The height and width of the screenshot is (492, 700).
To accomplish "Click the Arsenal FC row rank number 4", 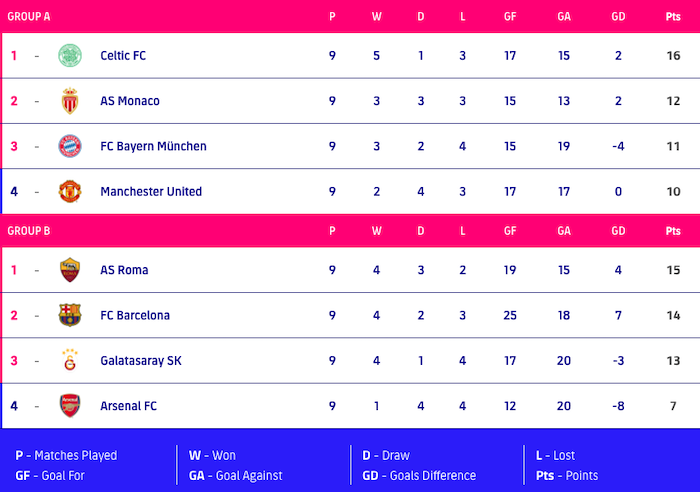I will point(14,406).
